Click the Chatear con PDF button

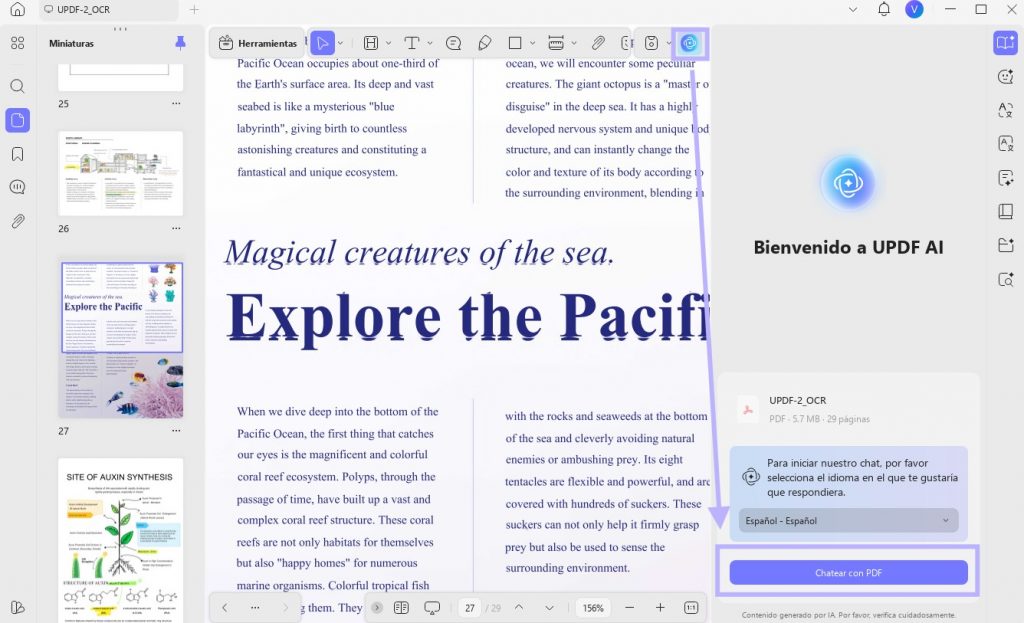click(848, 573)
